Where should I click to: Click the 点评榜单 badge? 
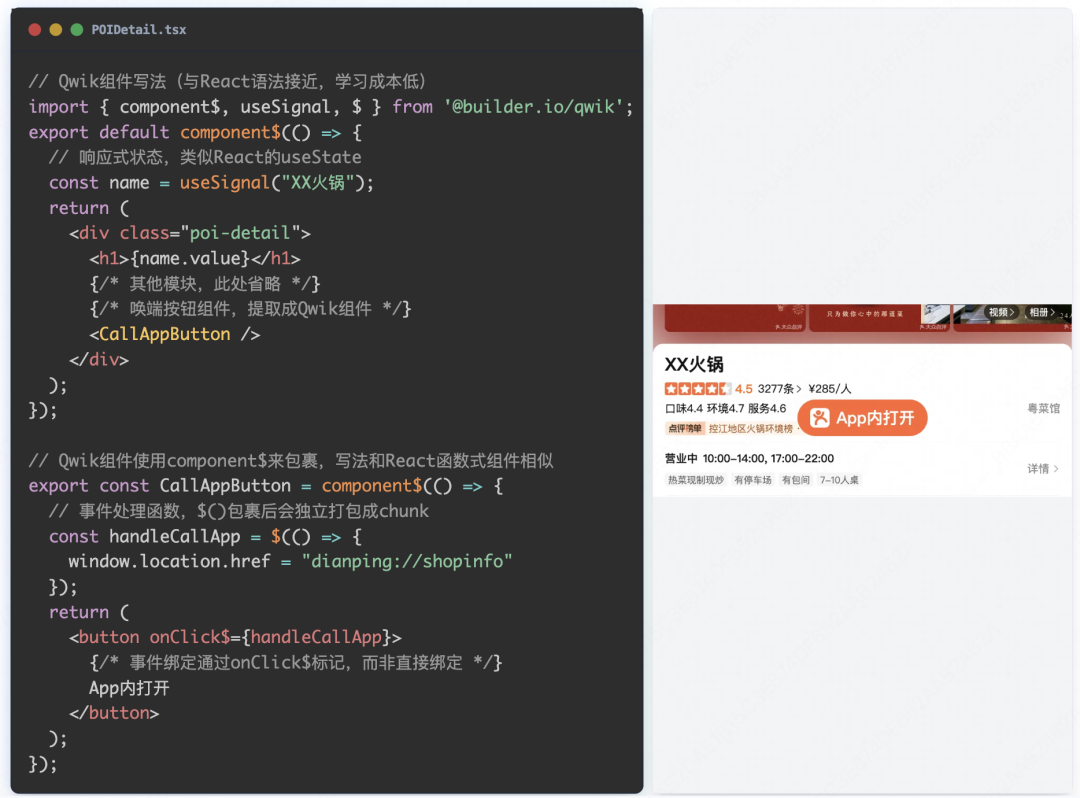pyautogui.click(x=685, y=429)
